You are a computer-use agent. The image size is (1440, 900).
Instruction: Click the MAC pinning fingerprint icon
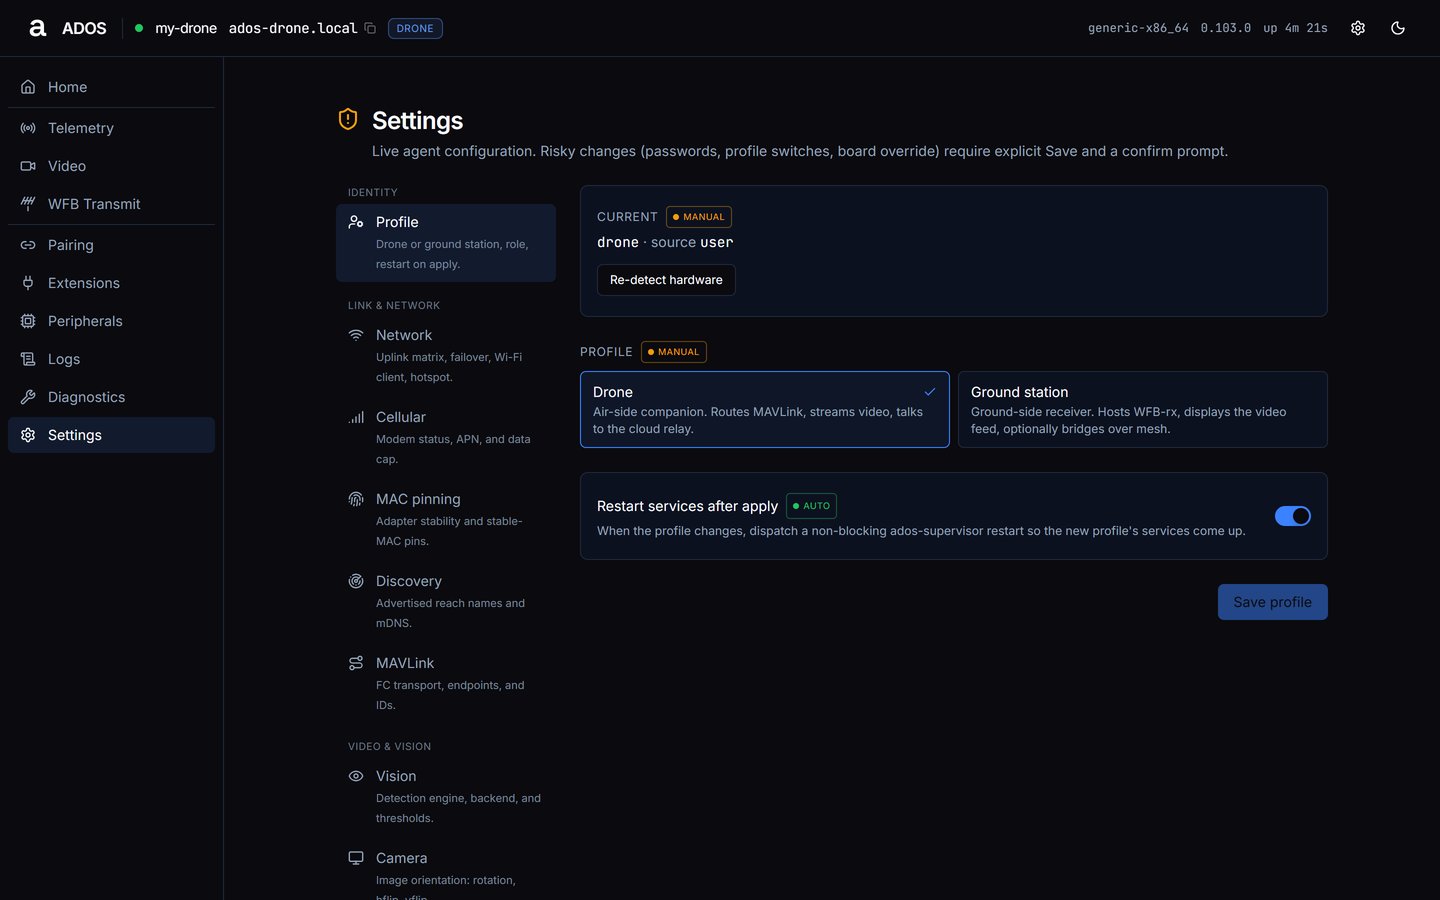(x=356, y=499)
